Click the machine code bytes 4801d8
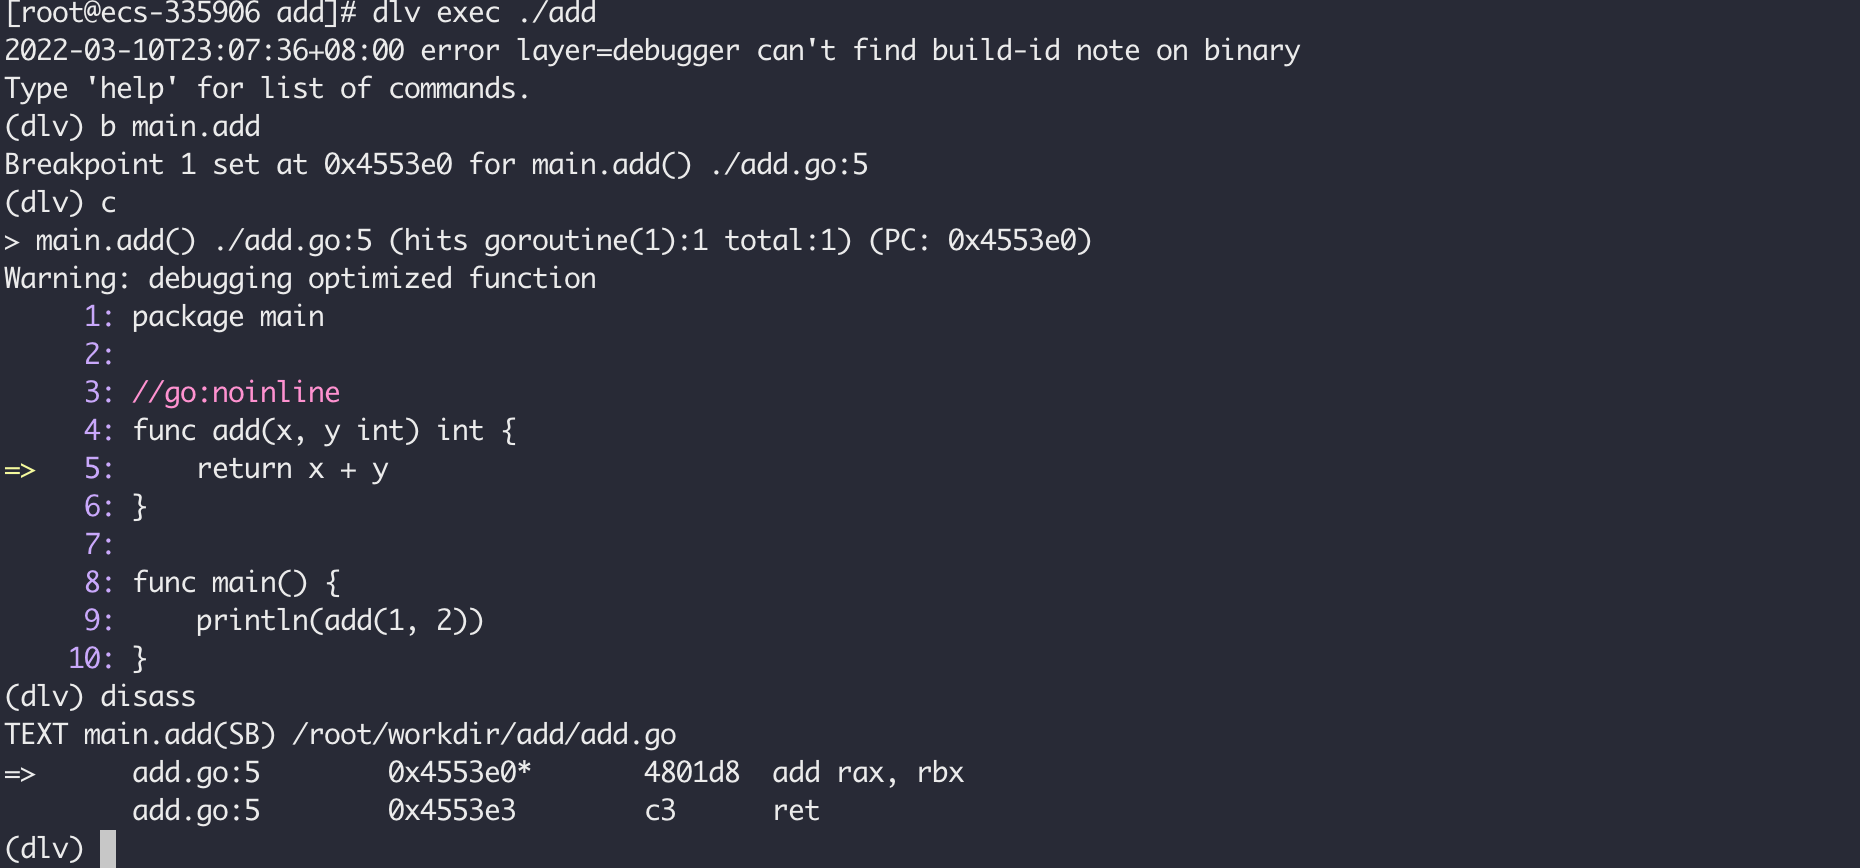The width and height of the screenshot is (1860, 868). (x=691, y=772)
